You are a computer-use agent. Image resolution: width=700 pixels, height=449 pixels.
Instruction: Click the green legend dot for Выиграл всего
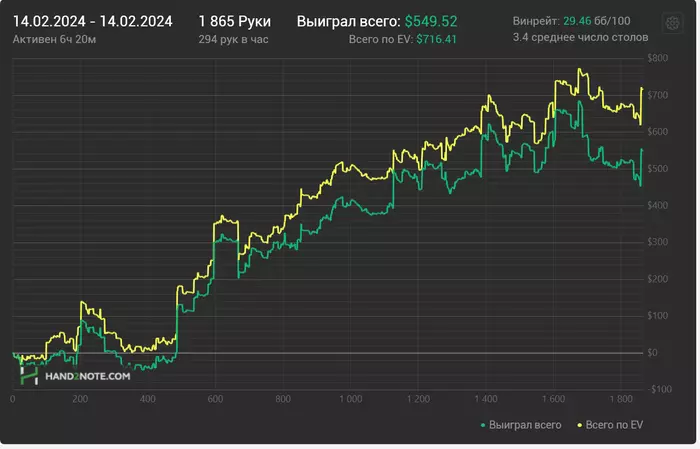pos(483,425)
